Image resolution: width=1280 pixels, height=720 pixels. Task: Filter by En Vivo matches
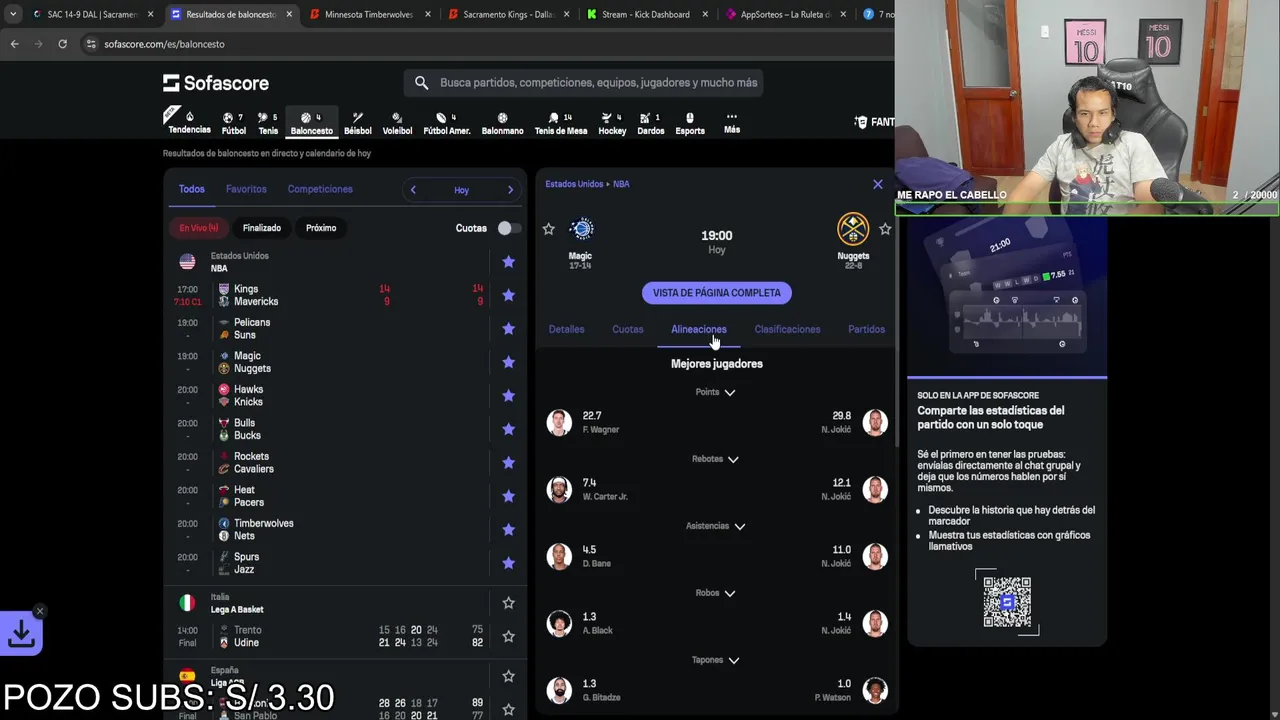pyautogui.click(x=199, y=228)
